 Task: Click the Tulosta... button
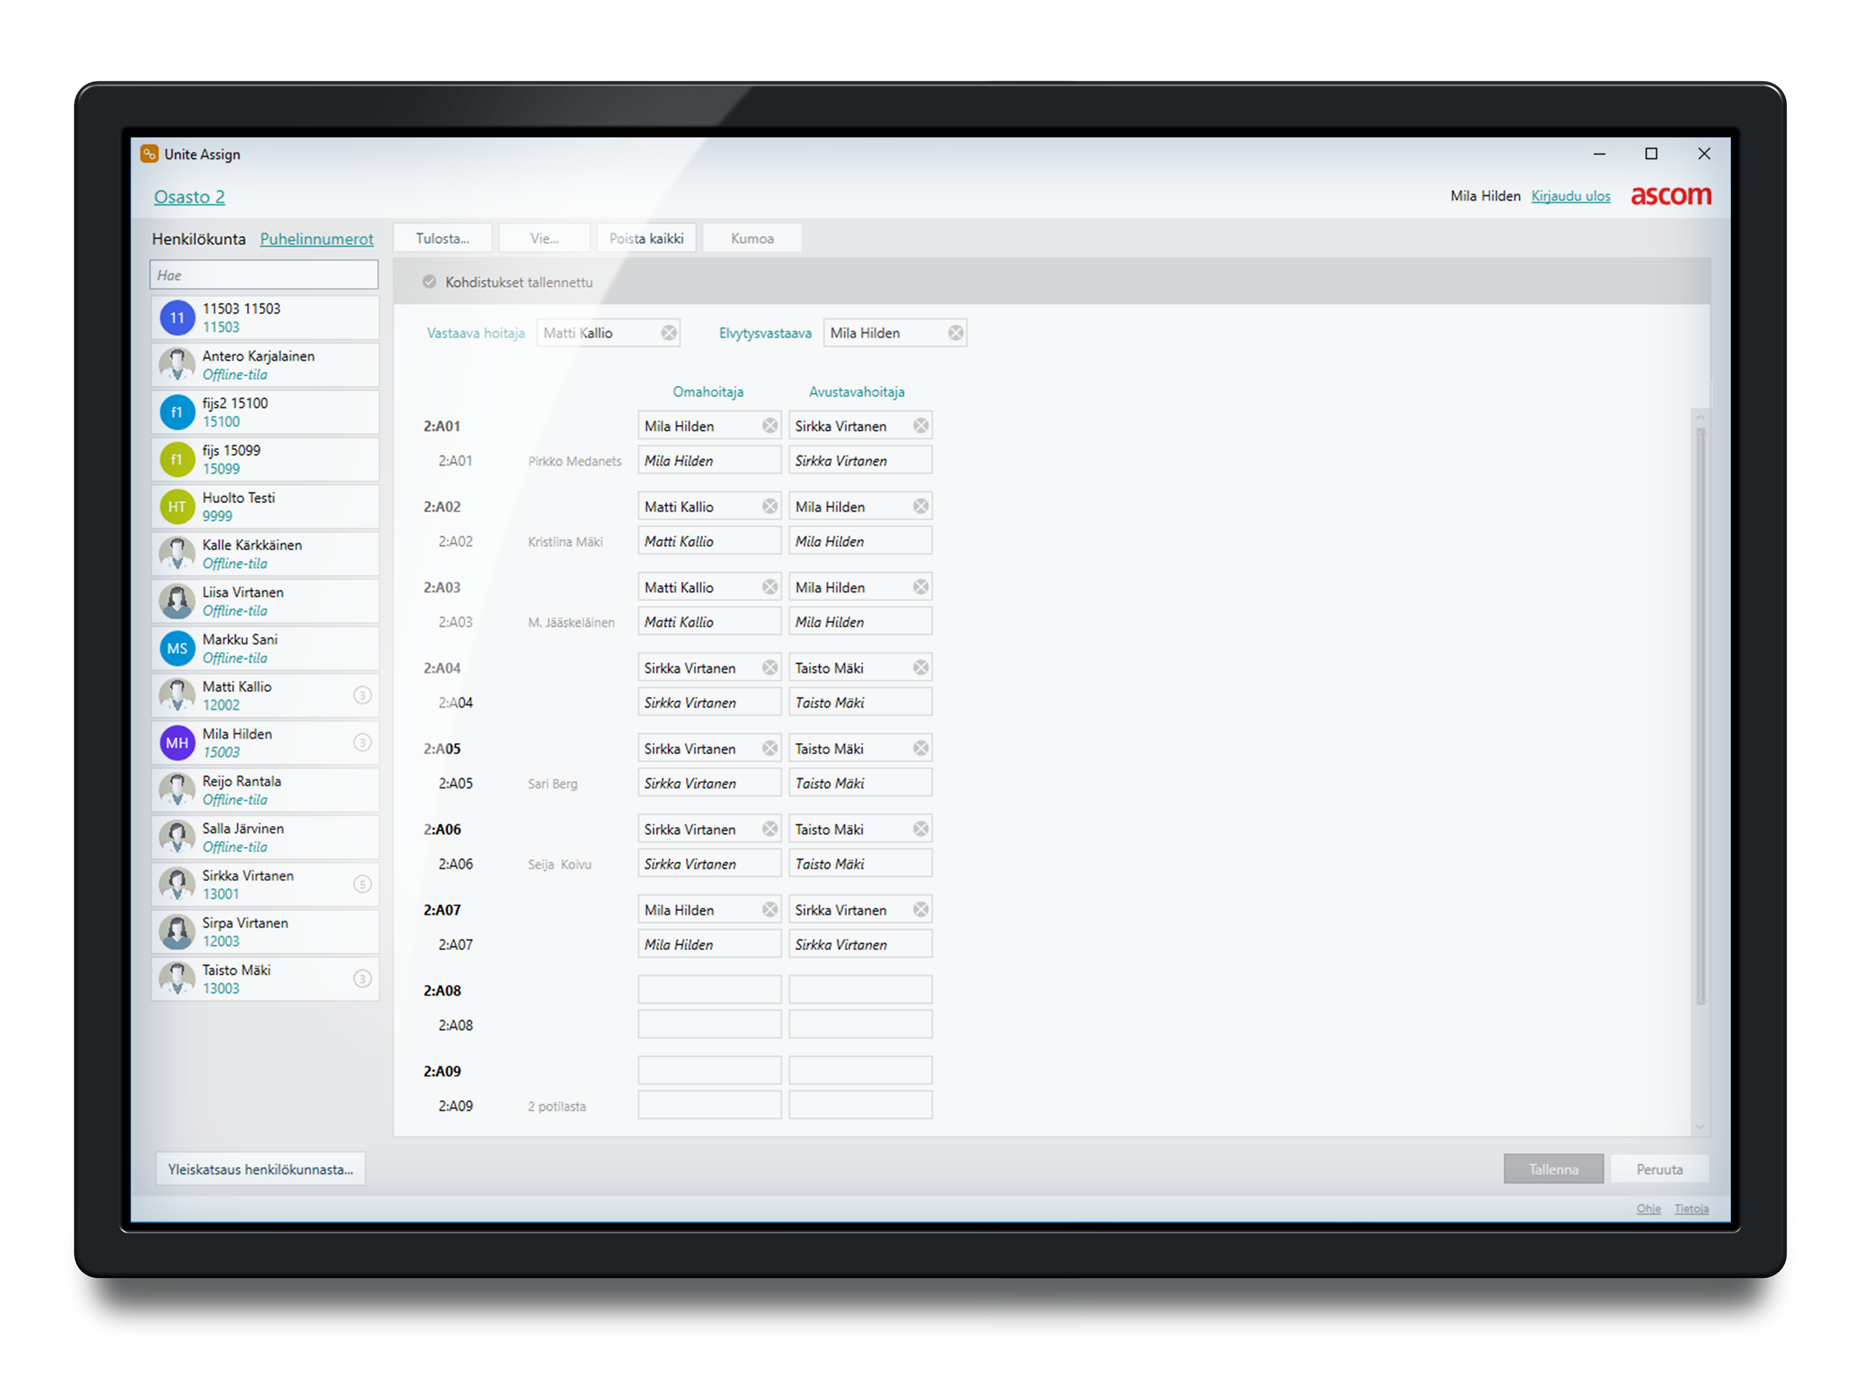(x=442, y=239)
